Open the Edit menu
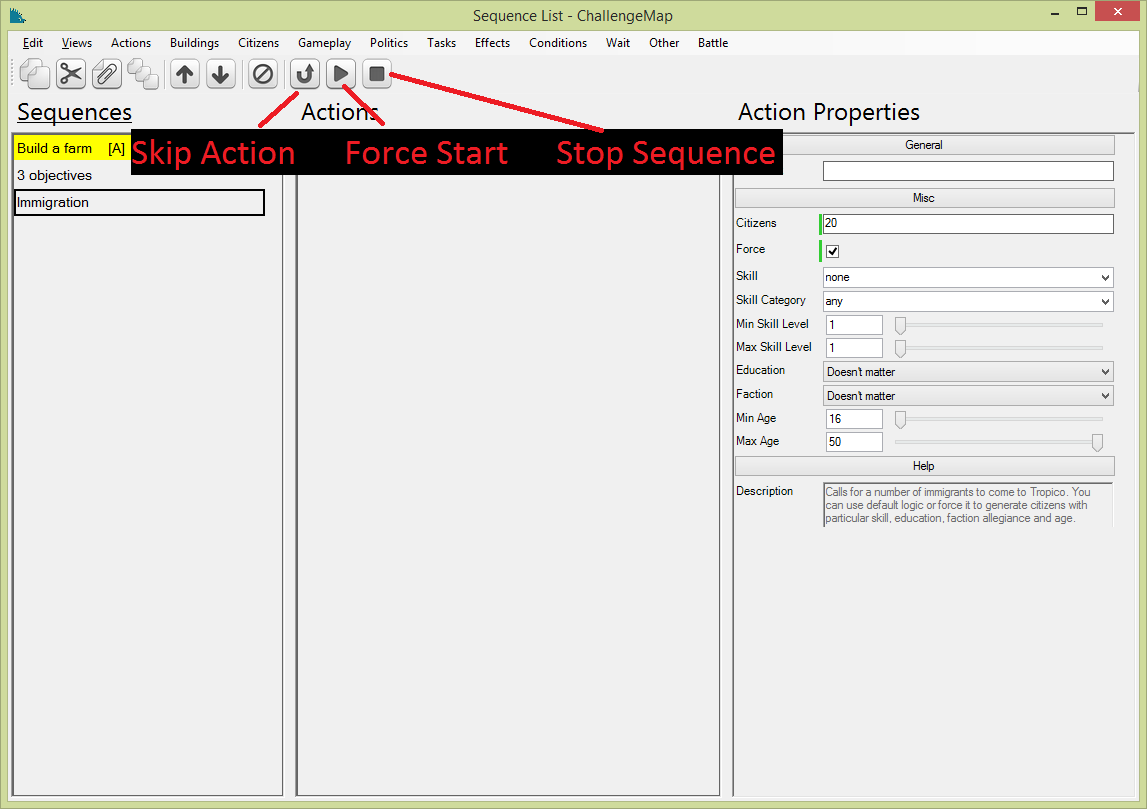Screen dimensions: 1147x809 [33, 42]
